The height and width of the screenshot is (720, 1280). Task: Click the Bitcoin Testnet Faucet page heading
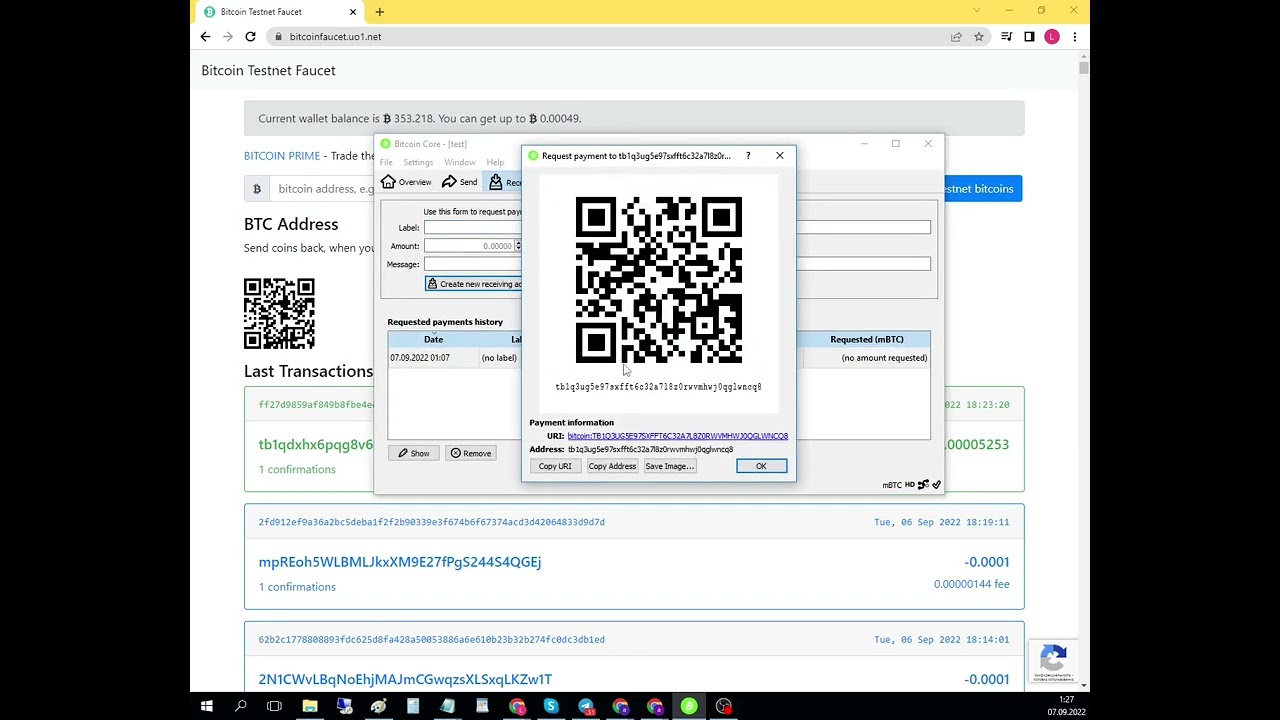pos(268,71)
